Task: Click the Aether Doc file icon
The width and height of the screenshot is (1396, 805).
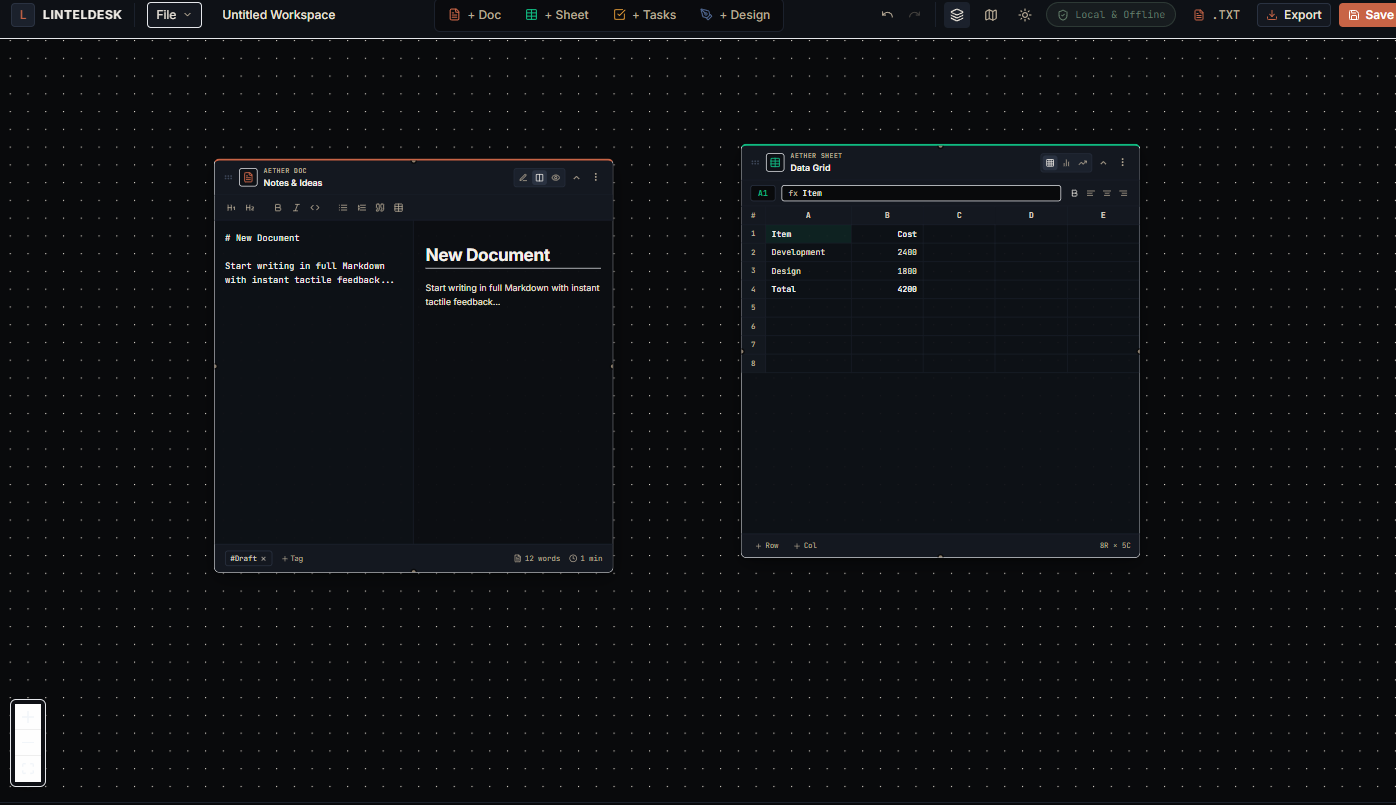Action: click(248, 177)
